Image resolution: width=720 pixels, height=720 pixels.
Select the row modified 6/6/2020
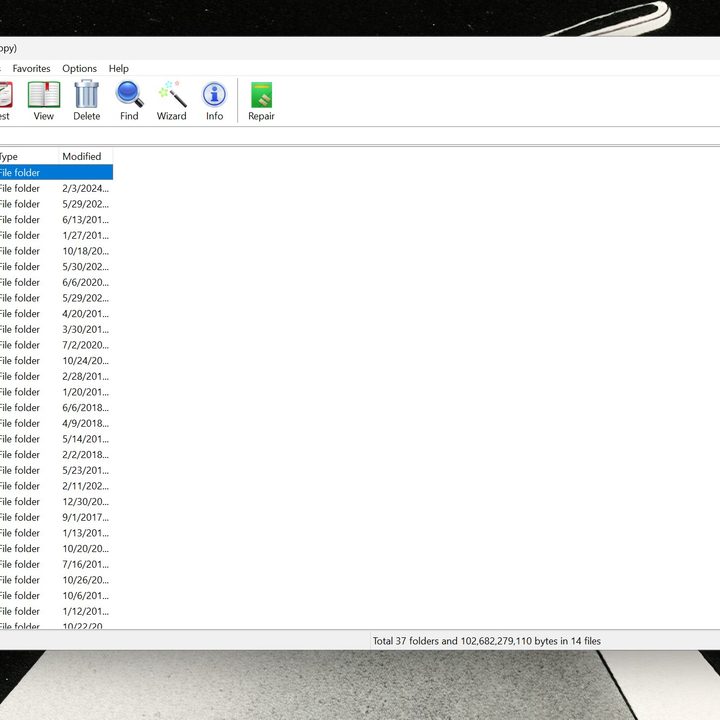coord(56,282)
